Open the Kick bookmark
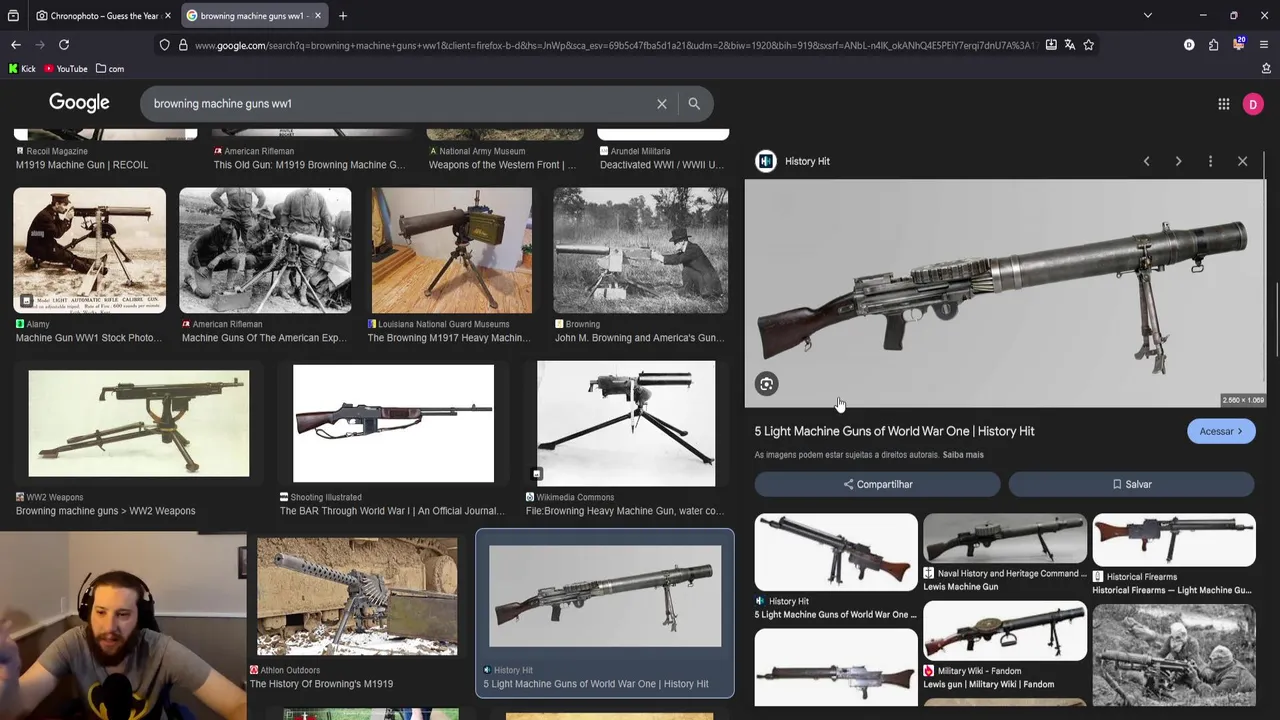Screen dimensions: 1280x720 22,69
